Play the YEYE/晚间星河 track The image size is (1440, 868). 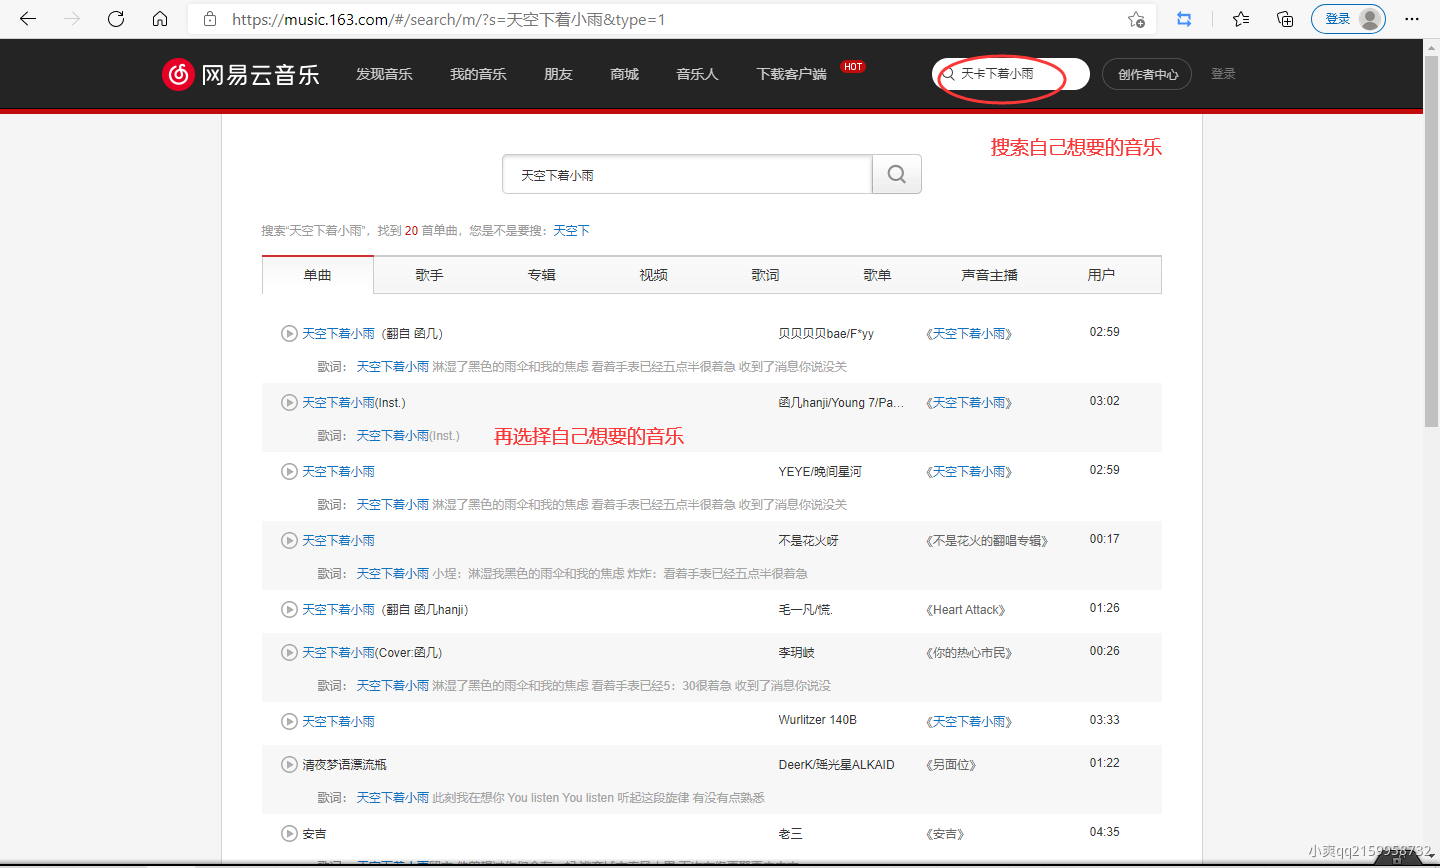(289, 471)
